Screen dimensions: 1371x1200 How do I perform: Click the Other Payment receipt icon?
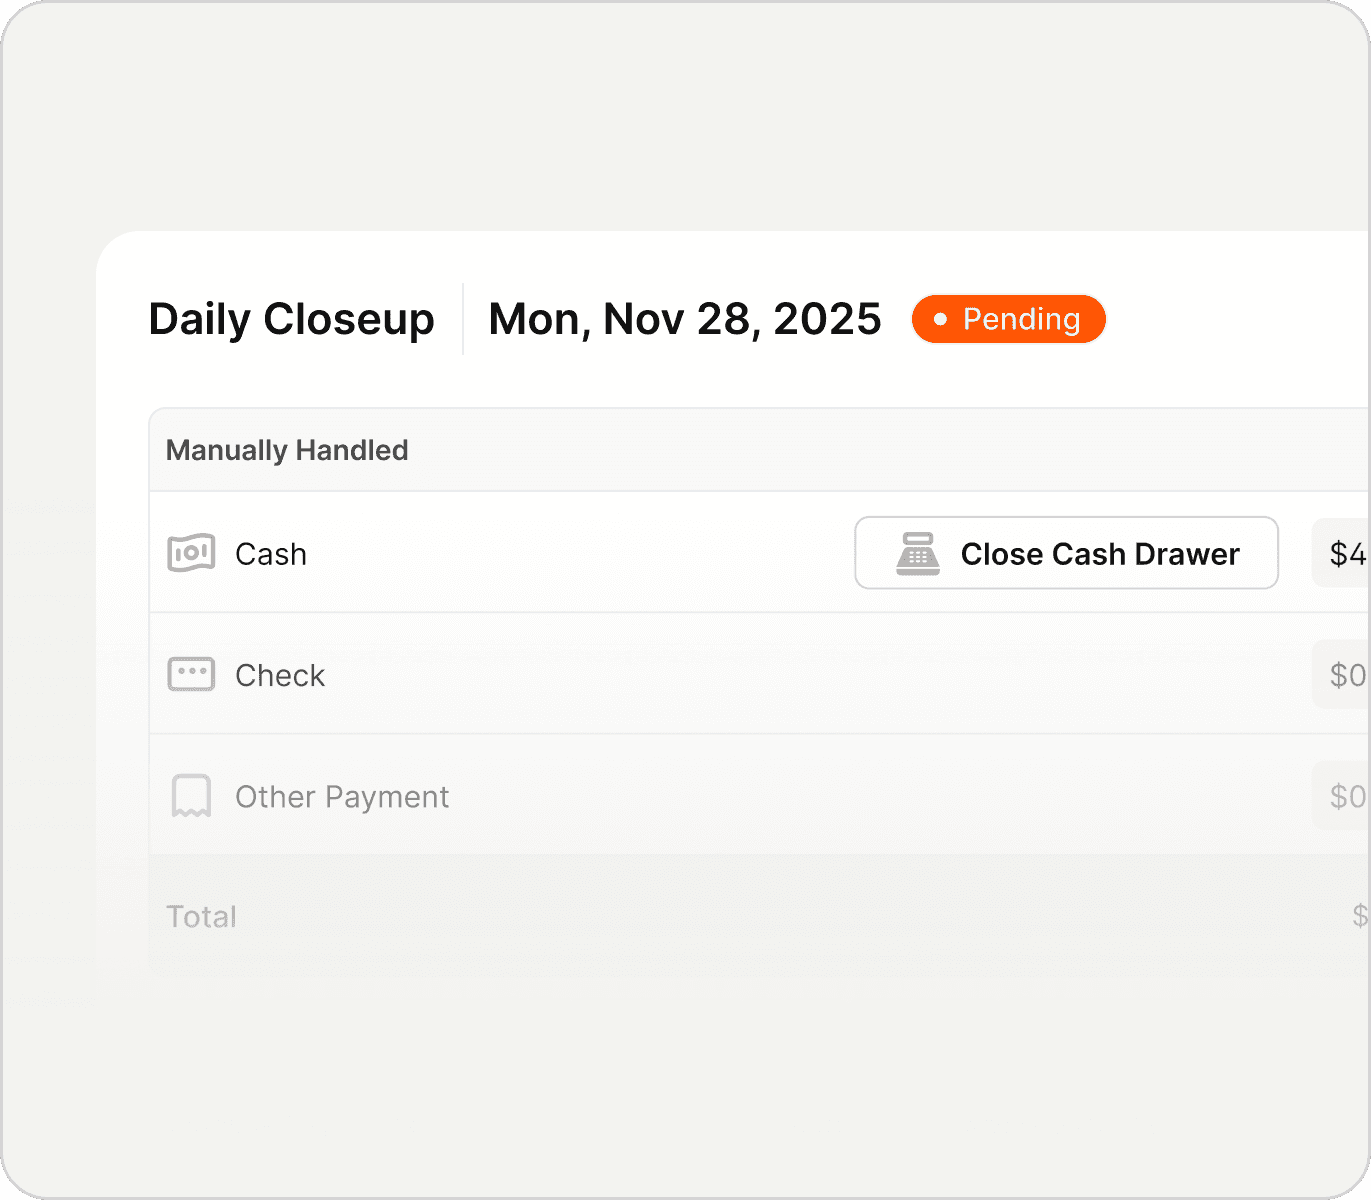point(191,796)
